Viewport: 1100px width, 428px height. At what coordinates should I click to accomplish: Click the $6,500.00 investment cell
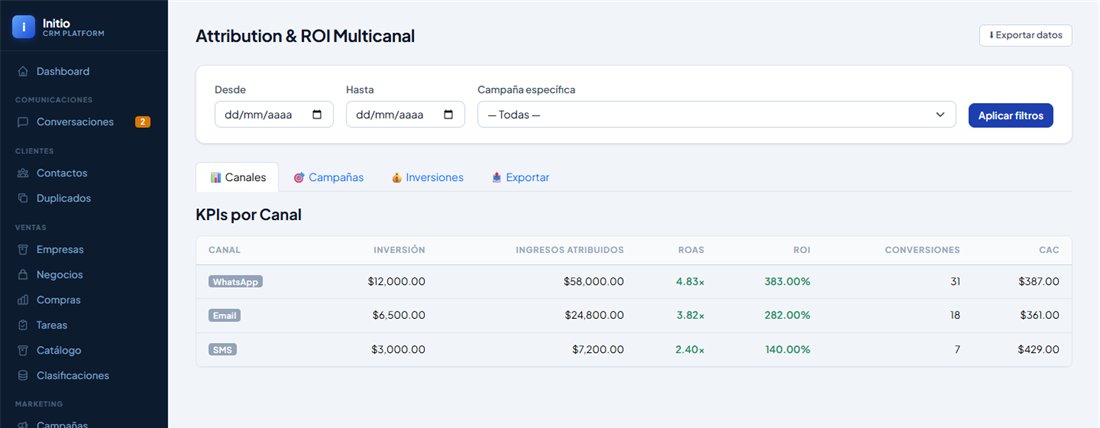pyautogui.click(x=398, y=316)
